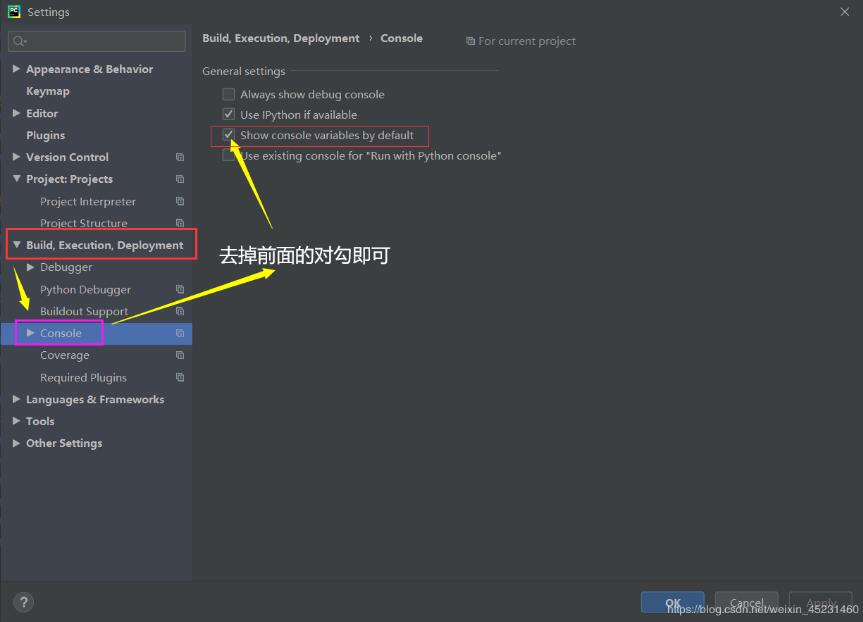Click the PyCharm logo icon in title bar
This screenshot has width=863, height=622.
[x=14, y=12]
